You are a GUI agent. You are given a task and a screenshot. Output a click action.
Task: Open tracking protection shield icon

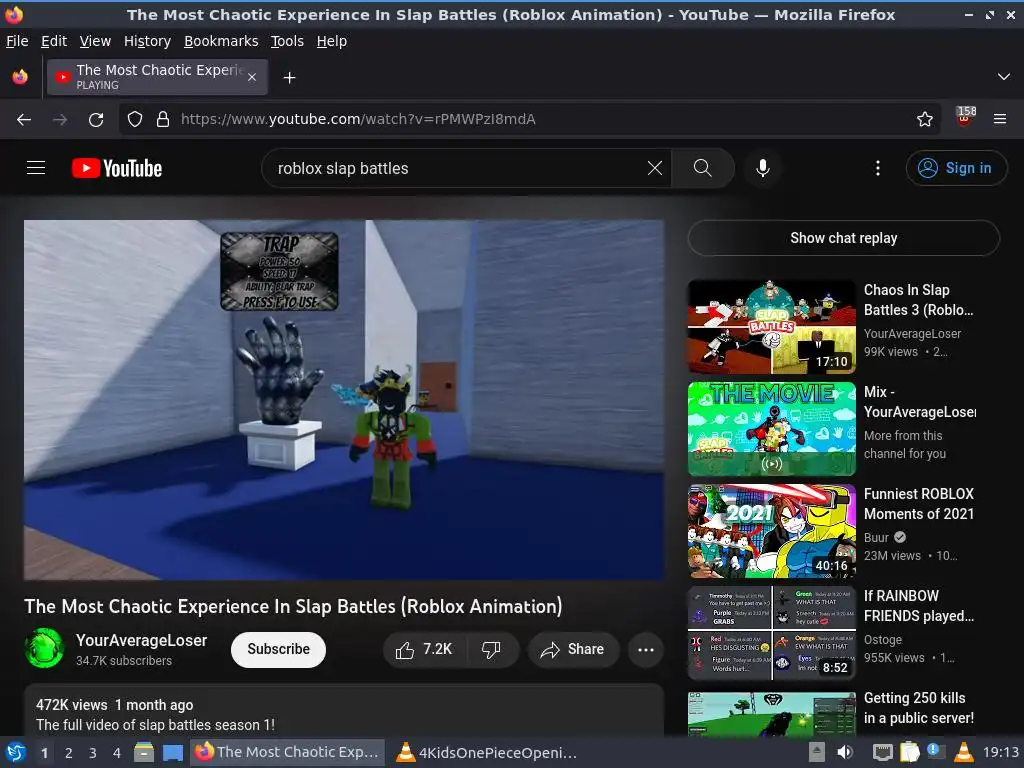[x=135, y=119]
